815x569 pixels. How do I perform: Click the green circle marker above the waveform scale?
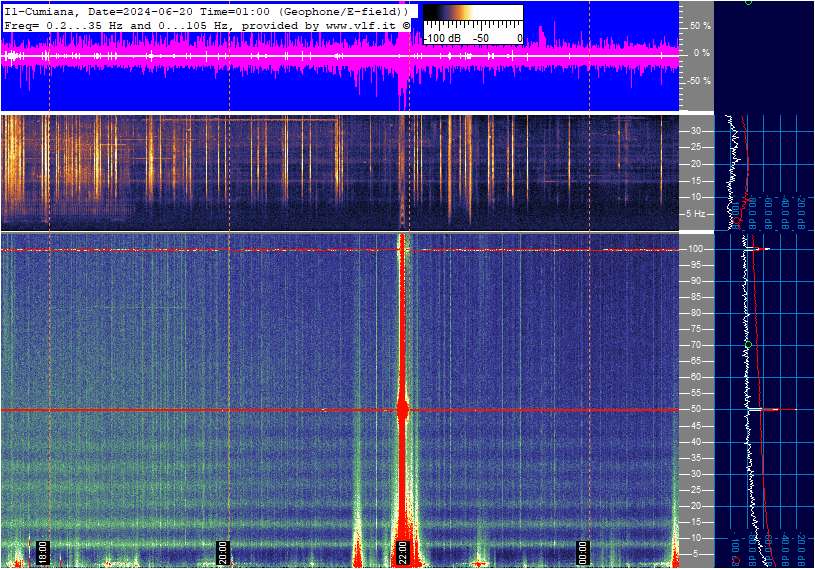748,2
